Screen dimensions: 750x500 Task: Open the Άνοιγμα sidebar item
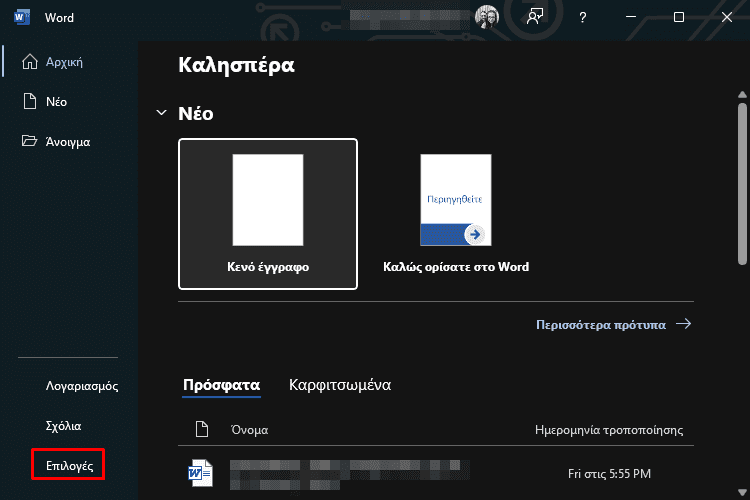(x=67, y=142)
